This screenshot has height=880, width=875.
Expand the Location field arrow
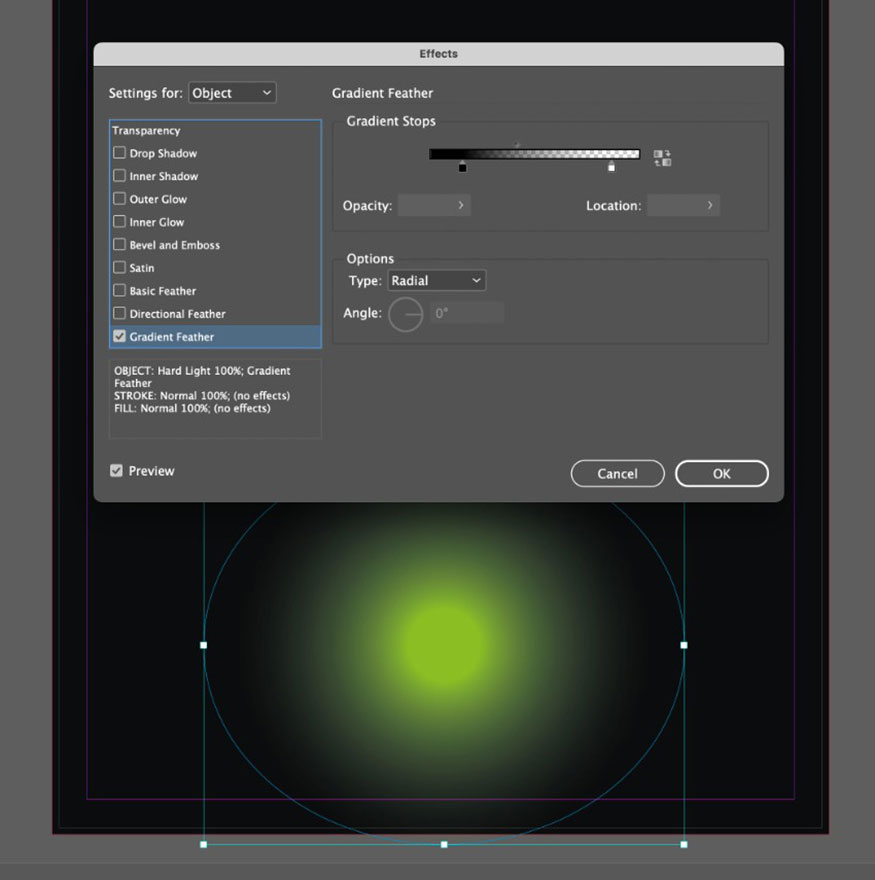tap(710, 205)
